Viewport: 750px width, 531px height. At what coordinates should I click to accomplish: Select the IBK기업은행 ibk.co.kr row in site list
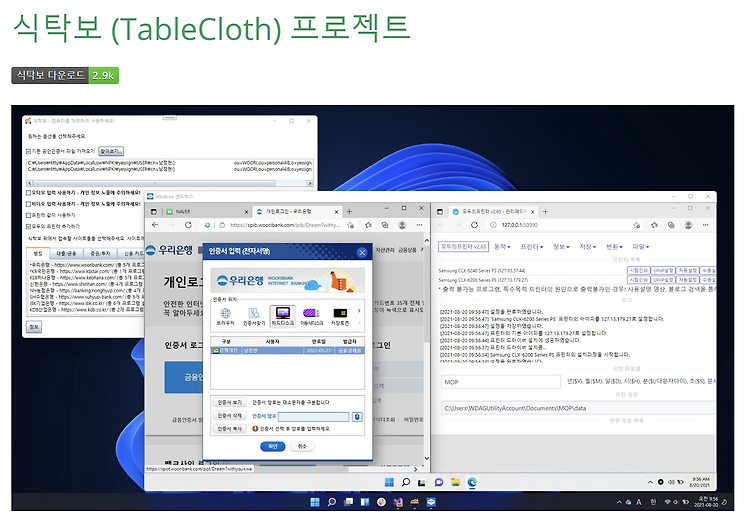(86, 303)
